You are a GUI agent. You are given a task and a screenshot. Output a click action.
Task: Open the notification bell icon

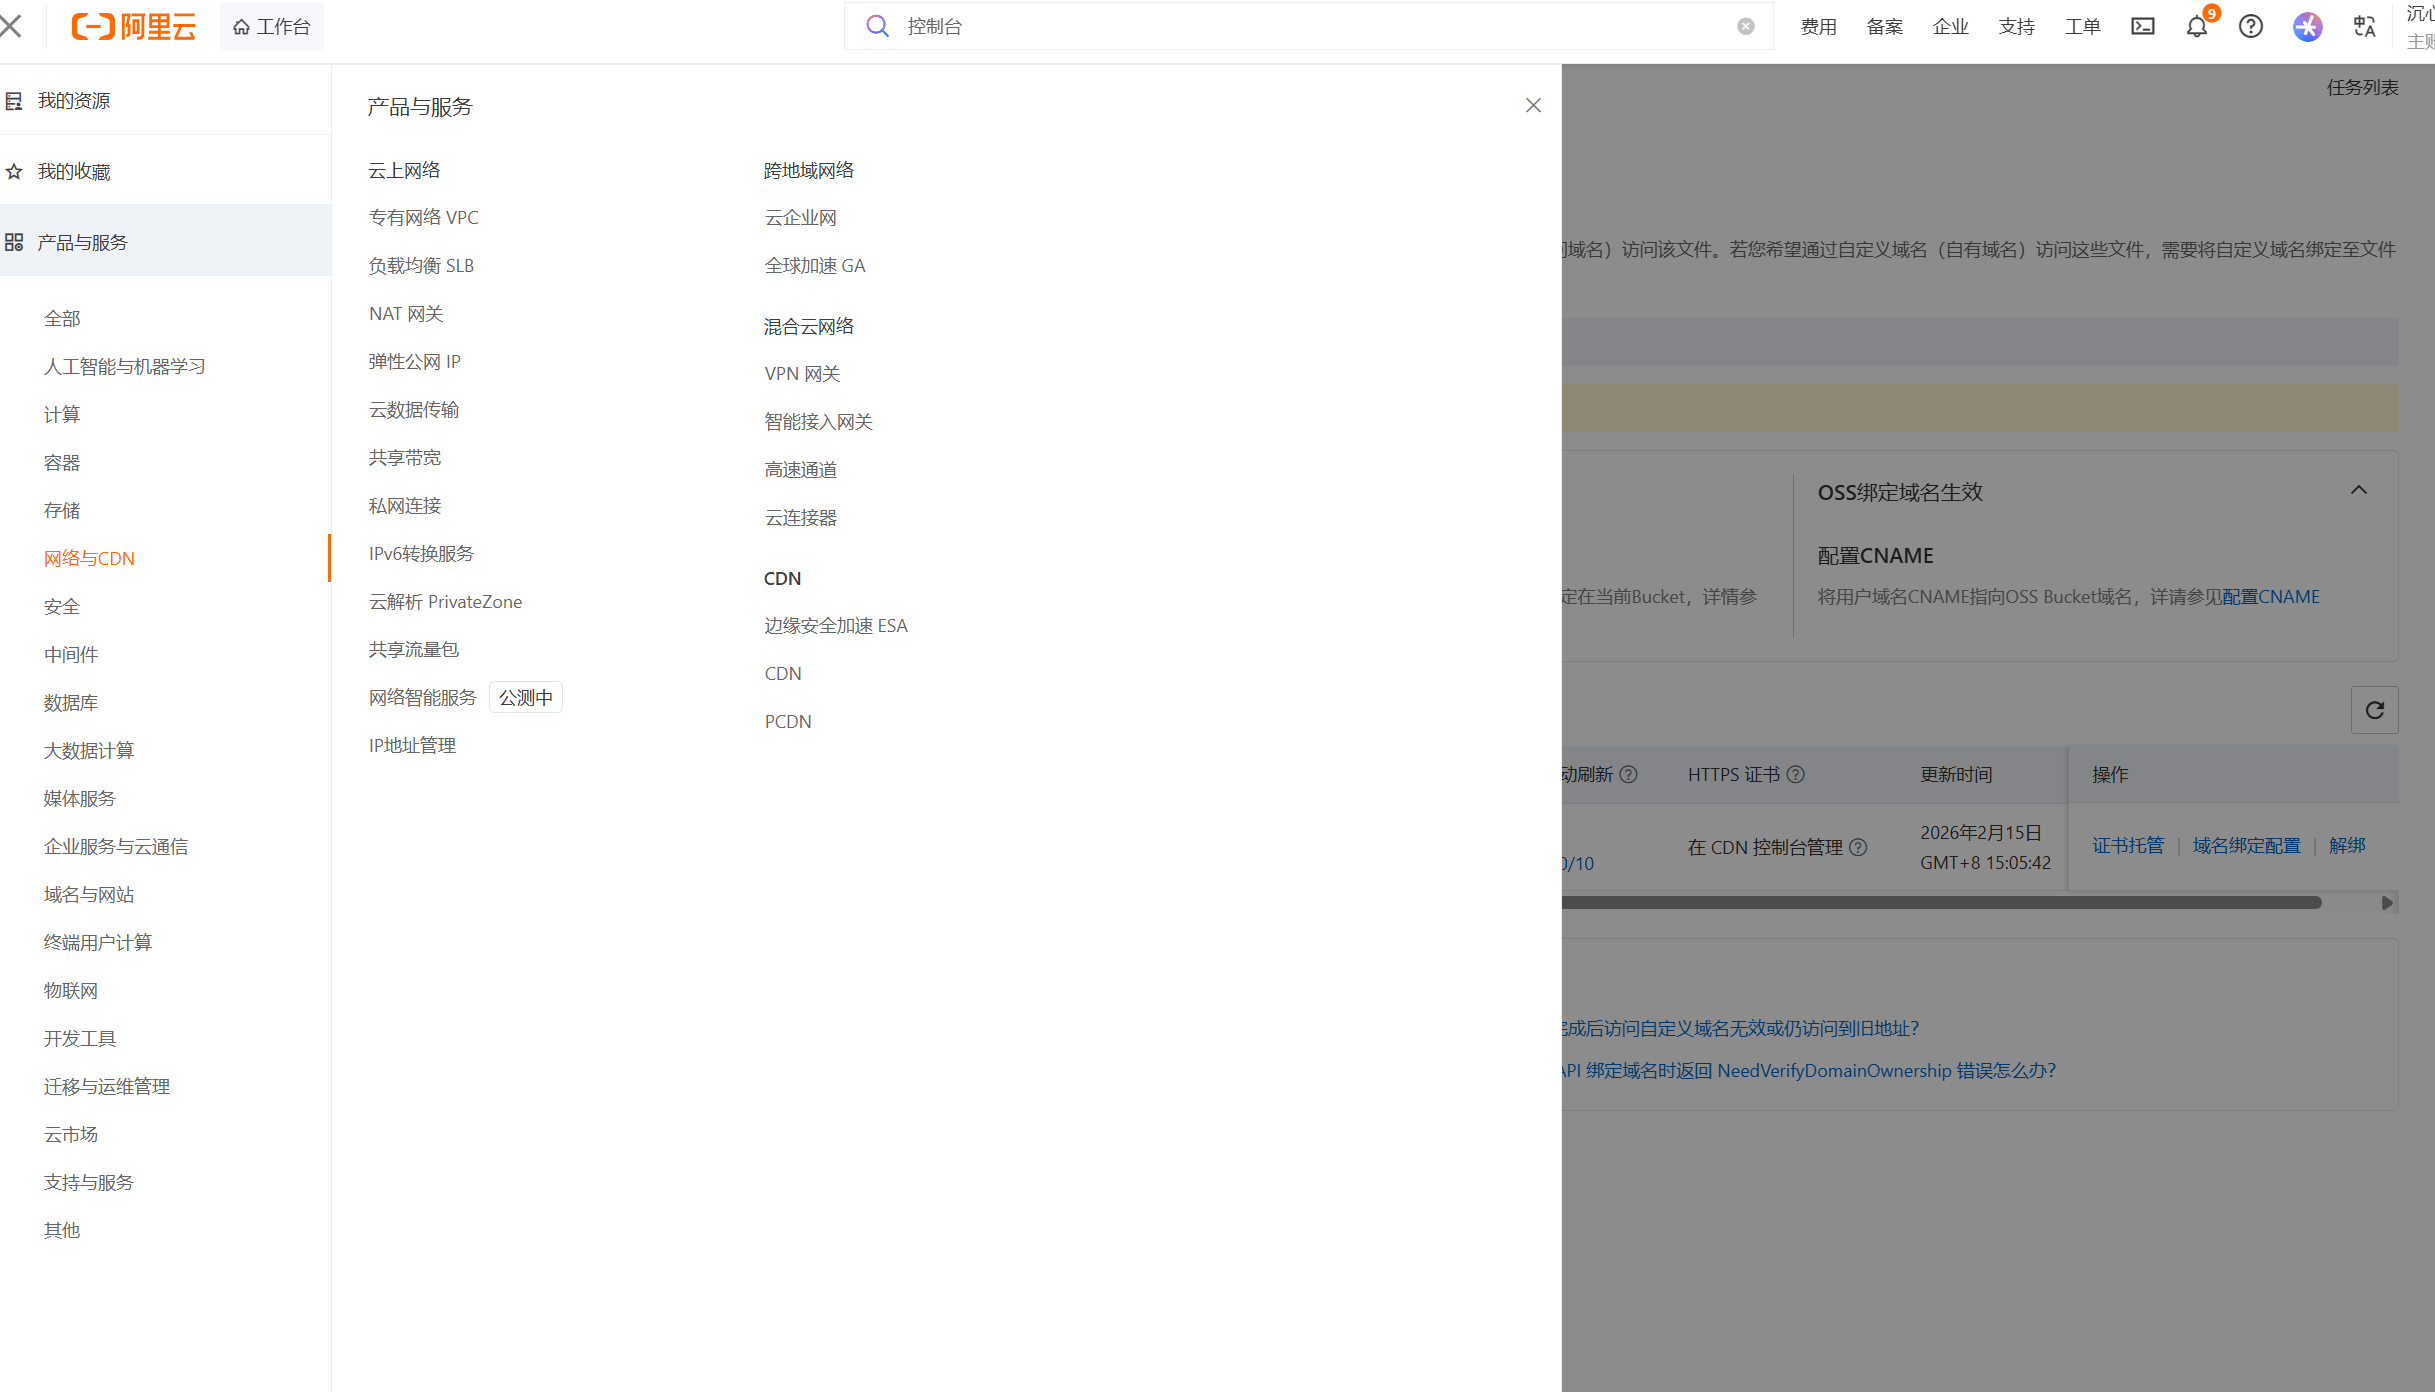point(2197,27)
